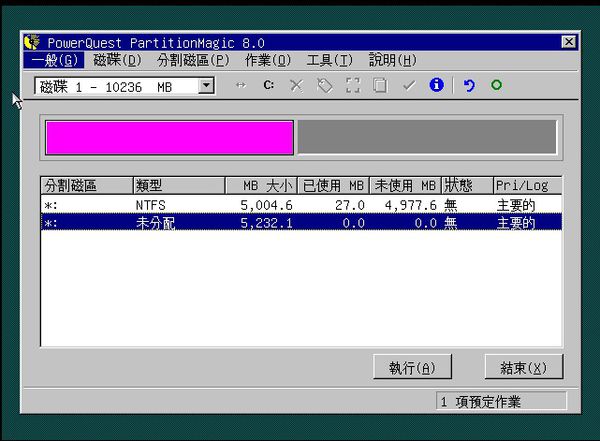Open the 一般(G) menu

coord(54,60)
